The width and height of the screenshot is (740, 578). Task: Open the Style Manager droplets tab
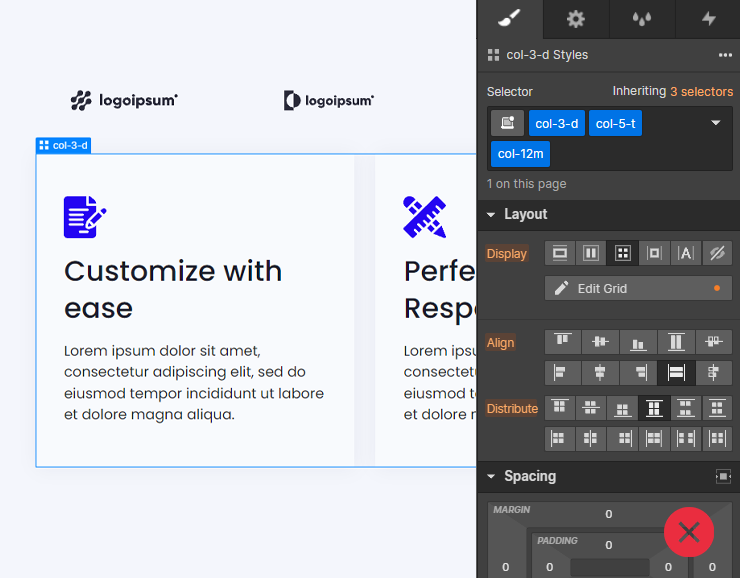point(642,19)
